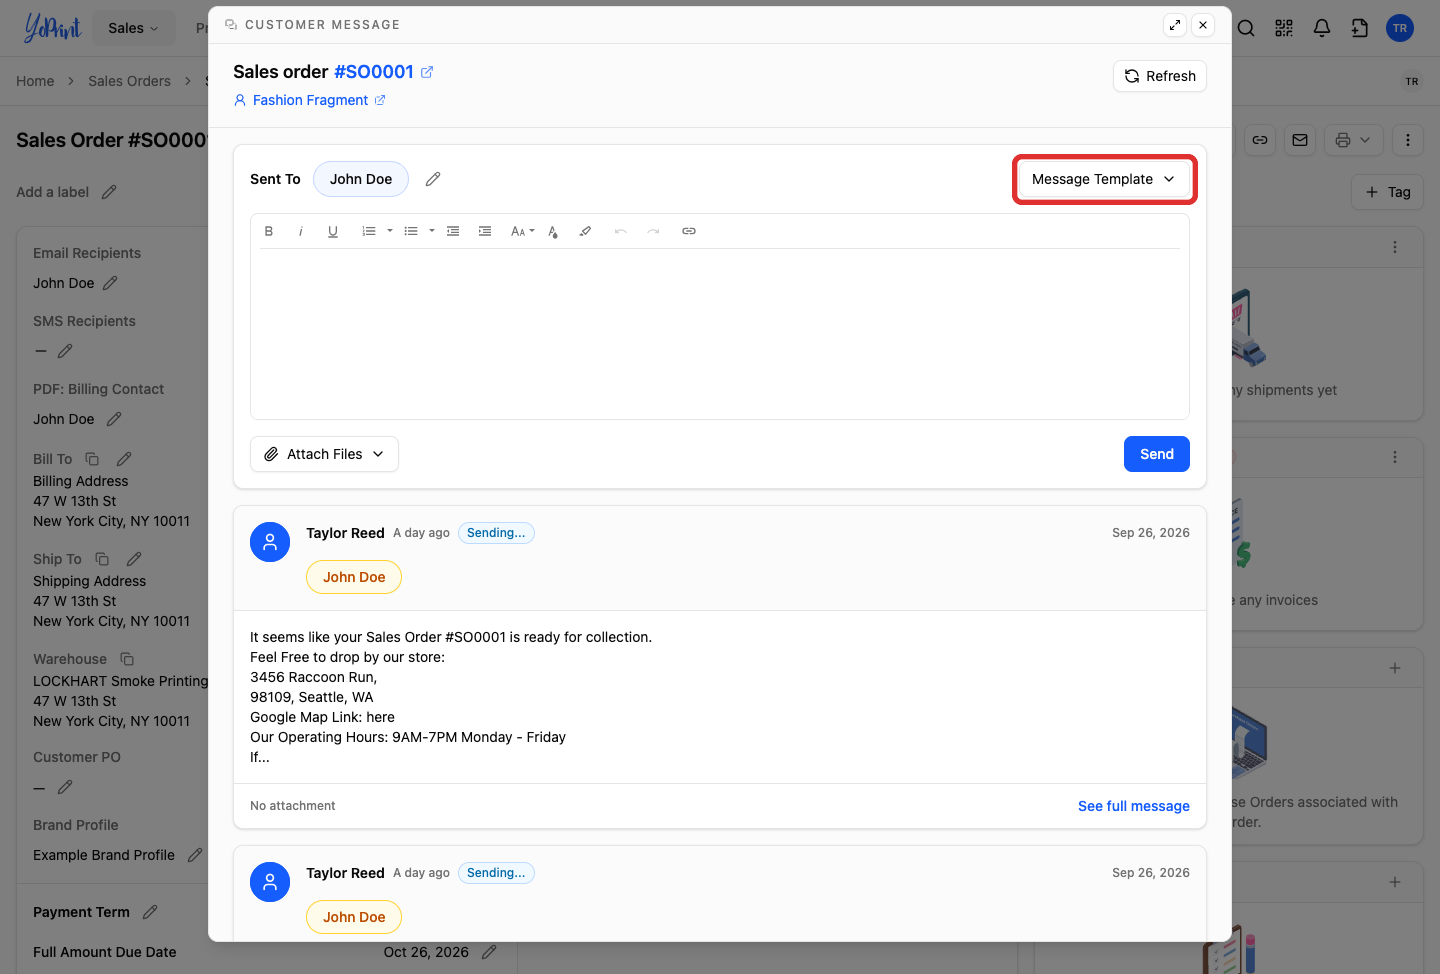Edit the SMS Recipients field

[x=65, y=351]
